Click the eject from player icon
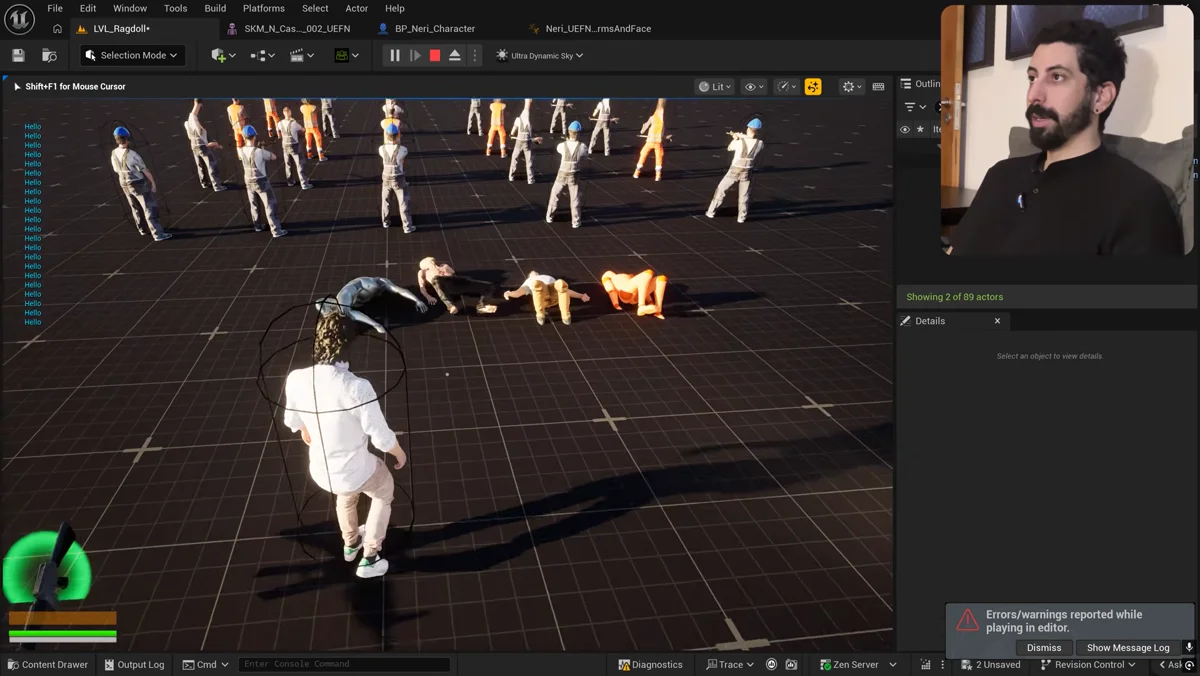This screenshot has height=676, width=1200. pos(455,56)
